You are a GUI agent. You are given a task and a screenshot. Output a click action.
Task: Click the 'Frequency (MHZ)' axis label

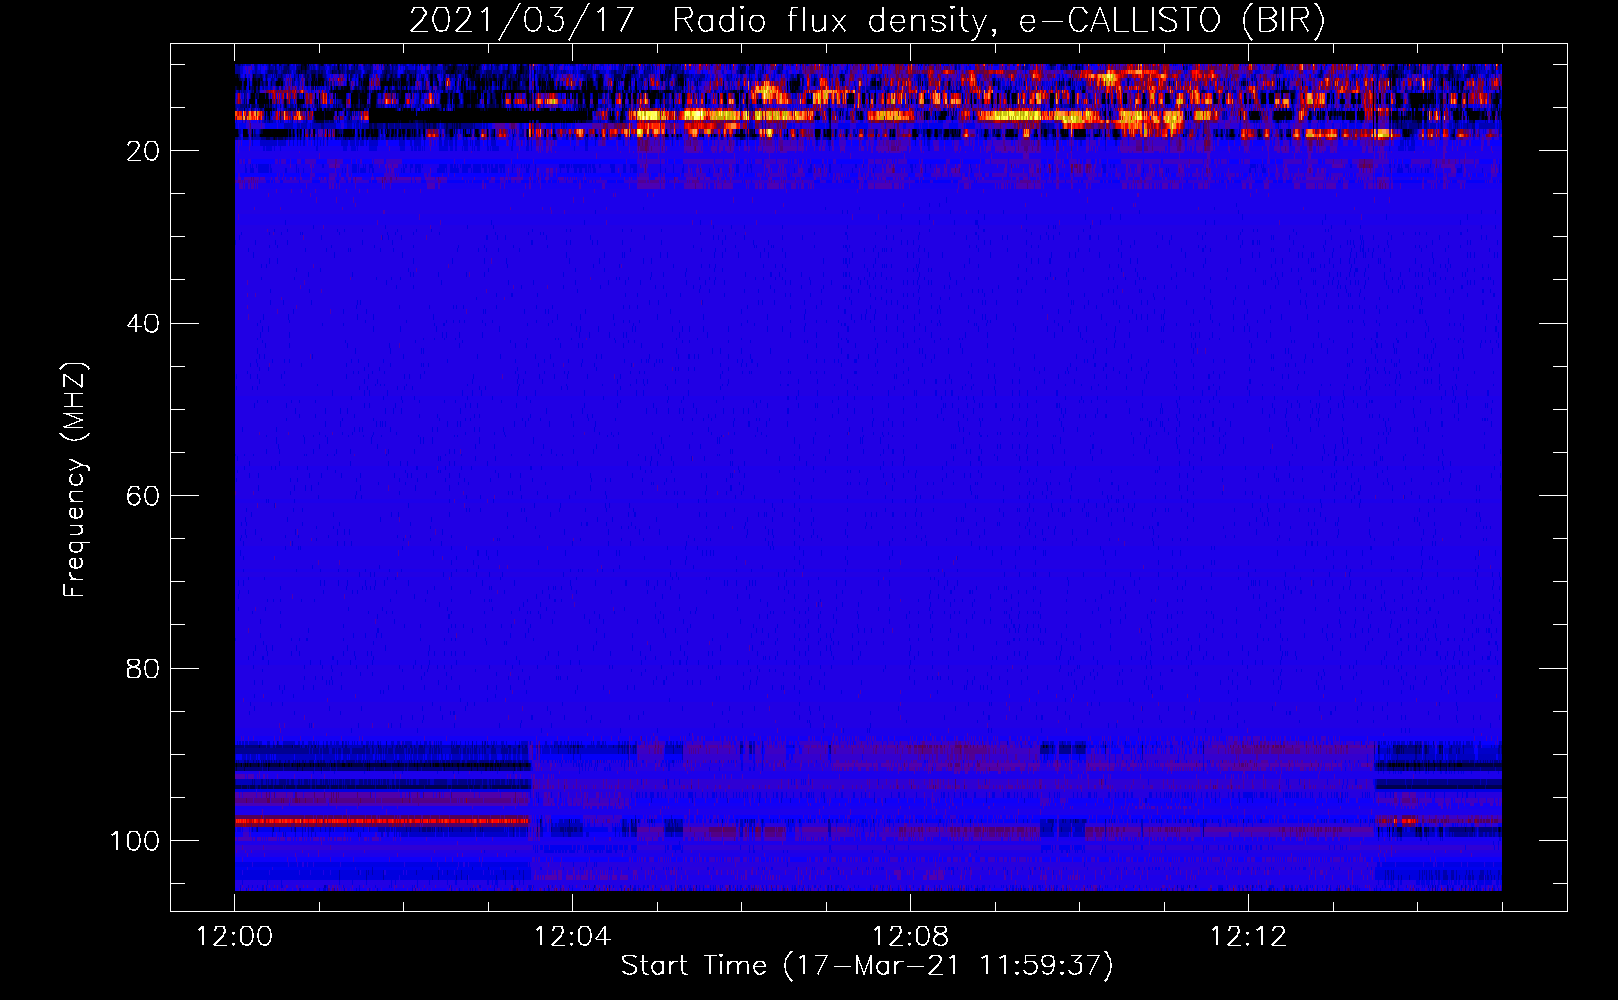pos(75,479)
